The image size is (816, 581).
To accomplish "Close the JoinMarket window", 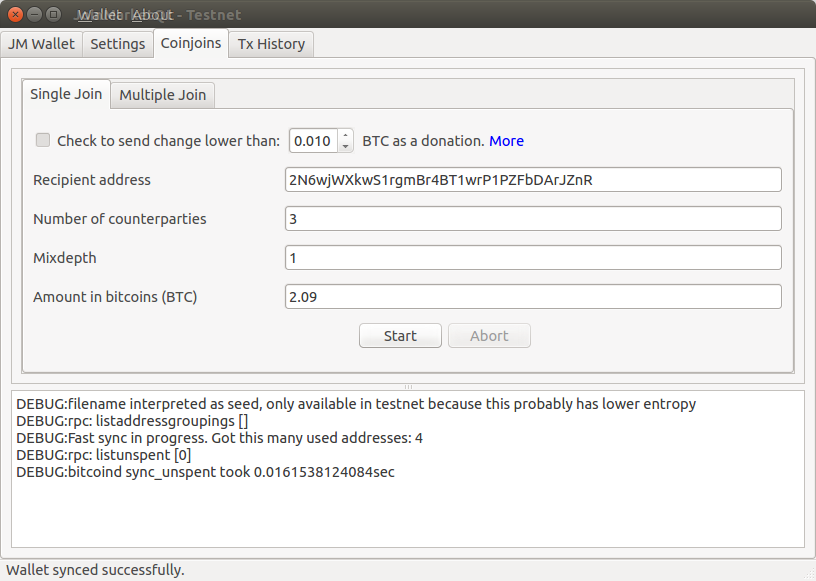I will (x=13, y=15).
